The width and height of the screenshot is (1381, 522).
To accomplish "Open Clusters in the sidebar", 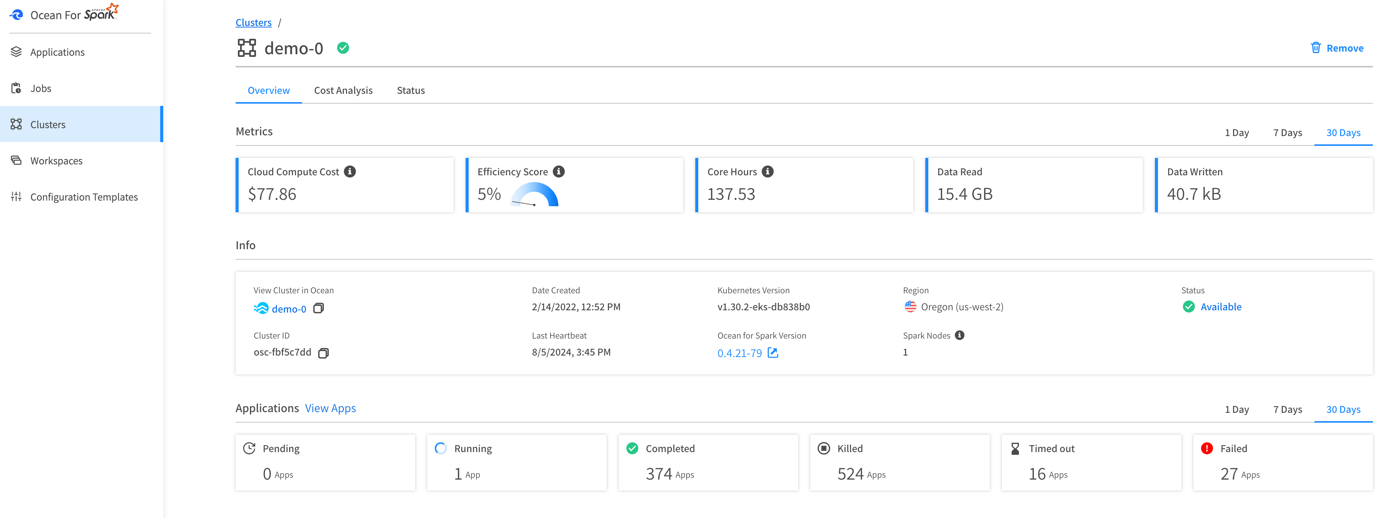I will (x=81, y=124).
